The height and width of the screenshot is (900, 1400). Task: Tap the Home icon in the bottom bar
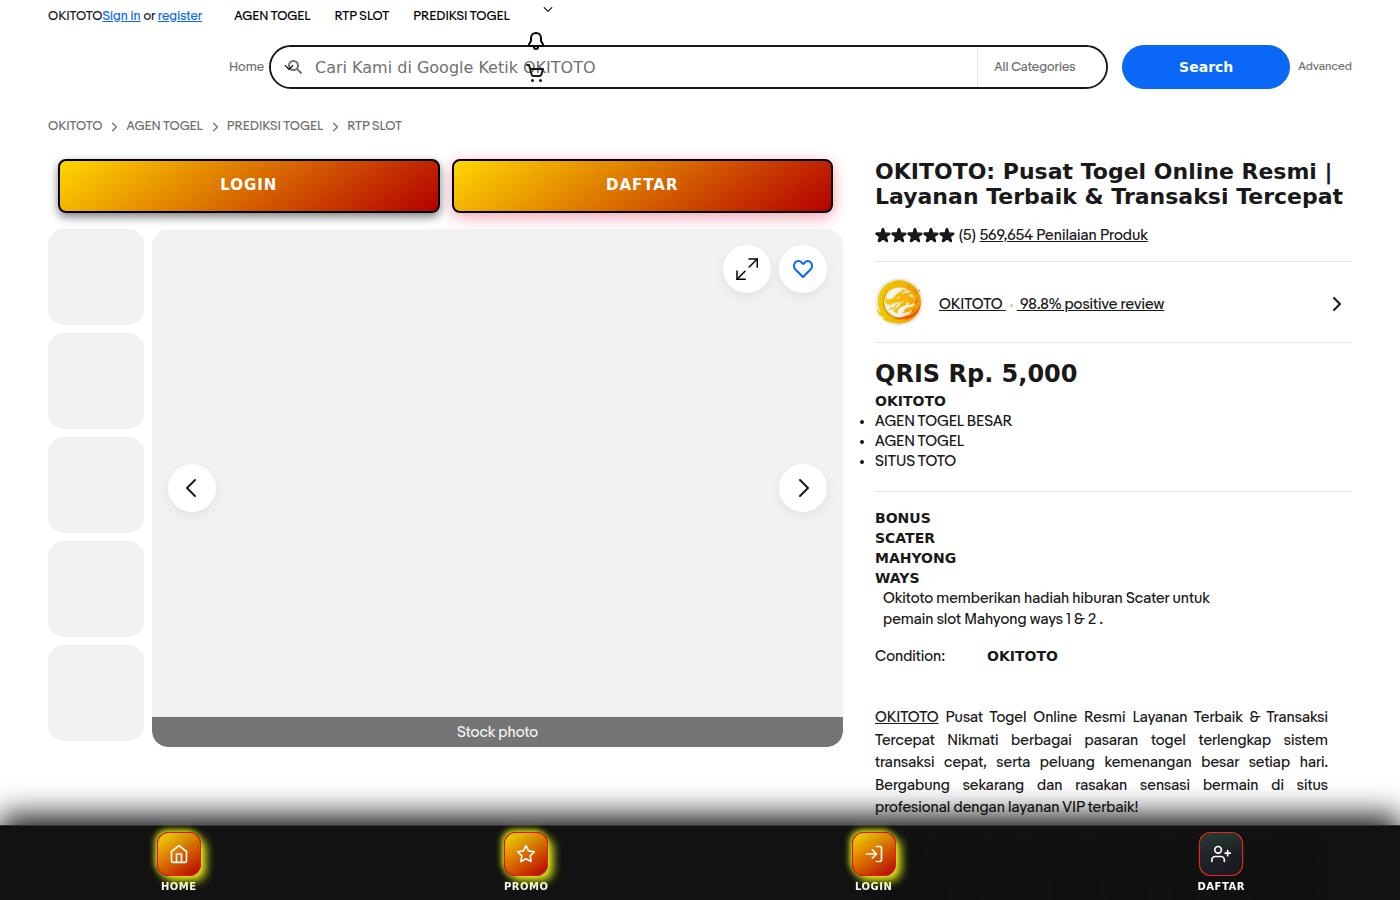tap(179, 854)
